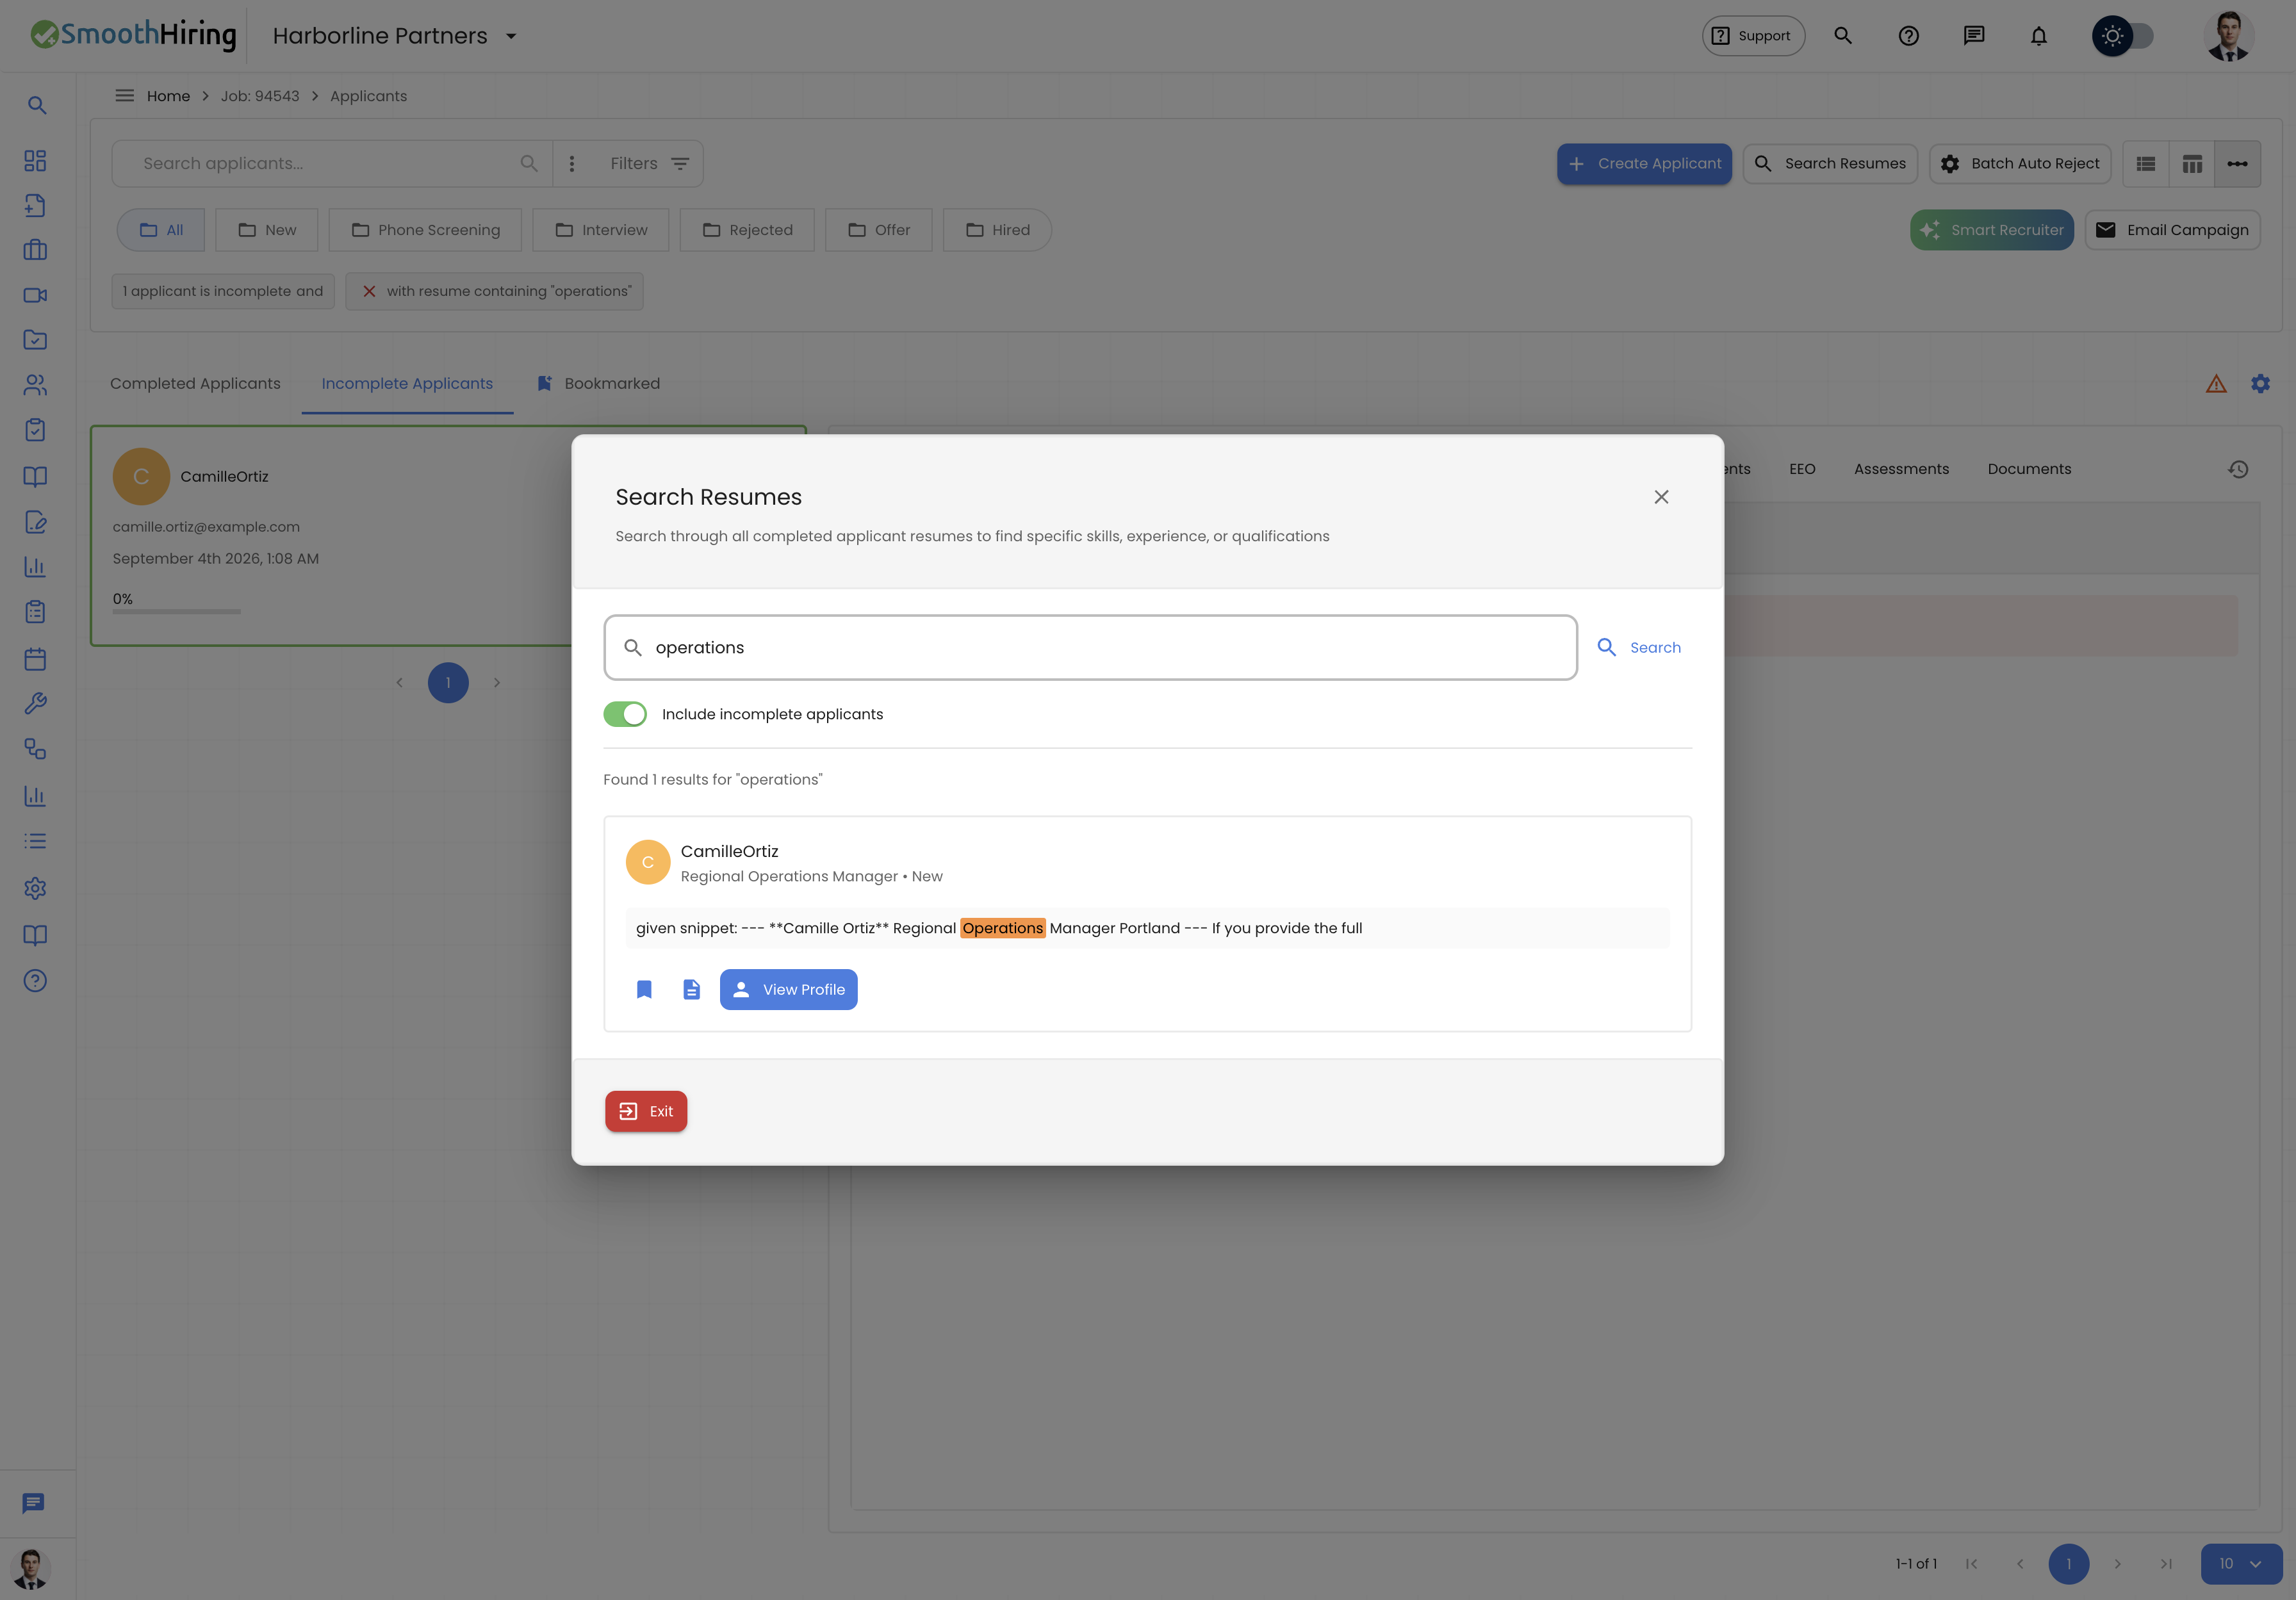Open CamilleOrtiz resume document icon

pos(692,989)
